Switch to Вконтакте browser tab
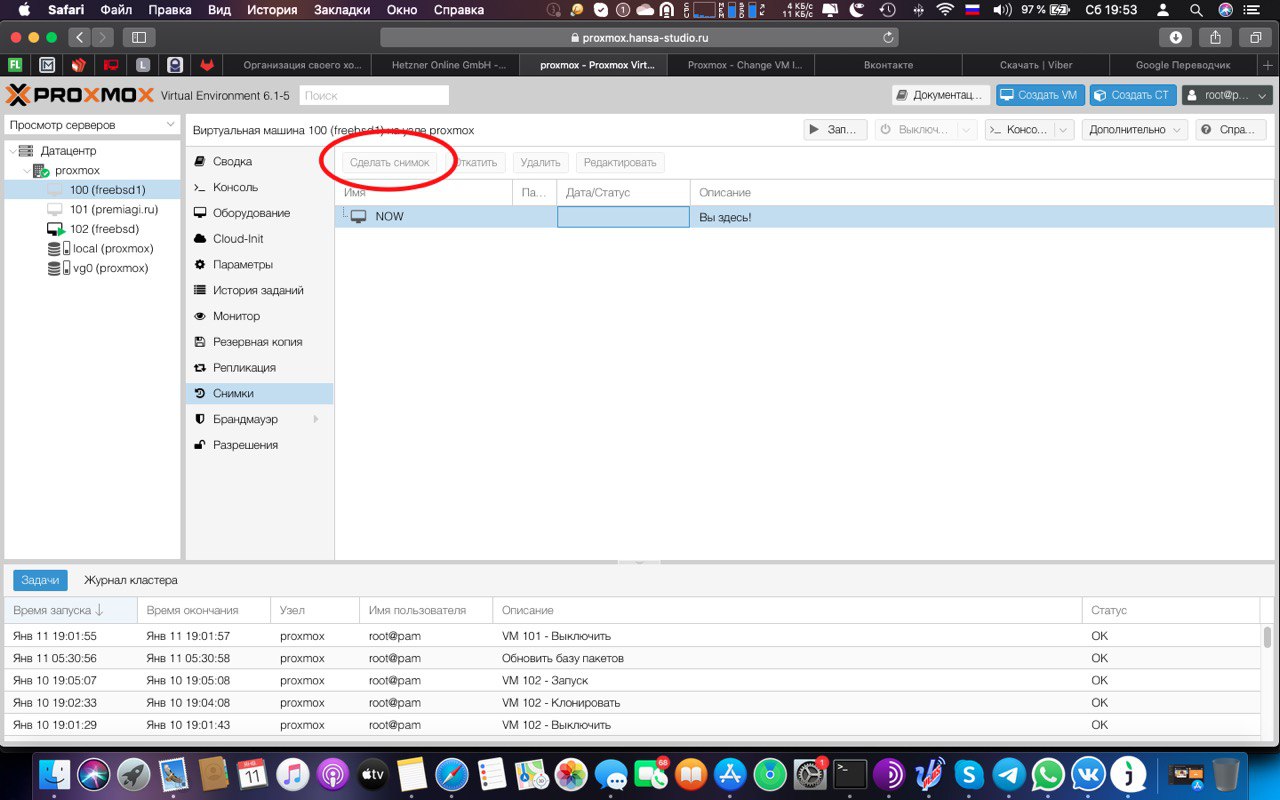Image resolution: width=1280 pixels, height=800 pixels. (x=888, y=65)
